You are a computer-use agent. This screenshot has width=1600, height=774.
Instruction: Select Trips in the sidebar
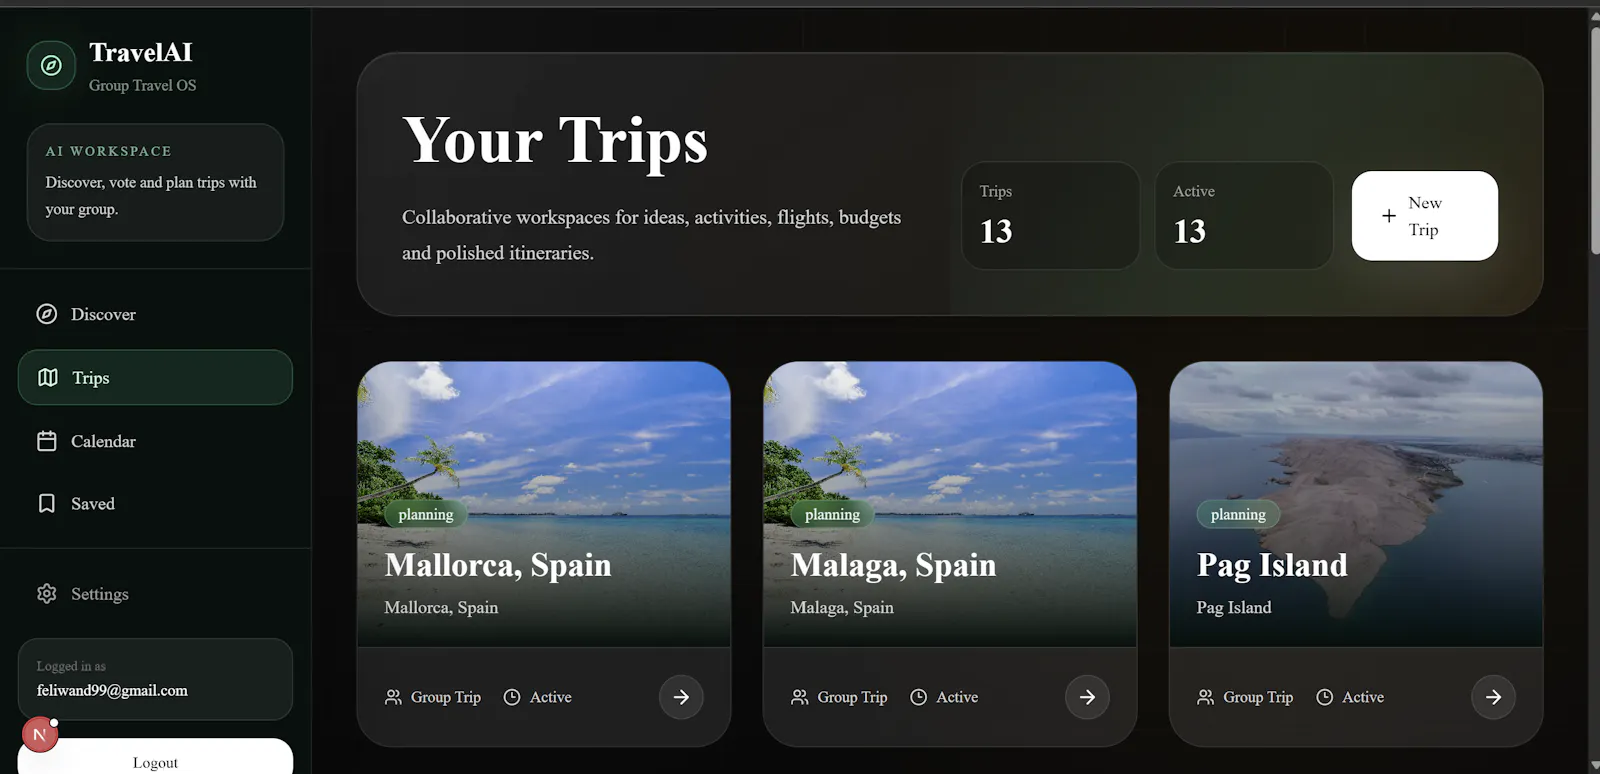click(x=155, y=377)
